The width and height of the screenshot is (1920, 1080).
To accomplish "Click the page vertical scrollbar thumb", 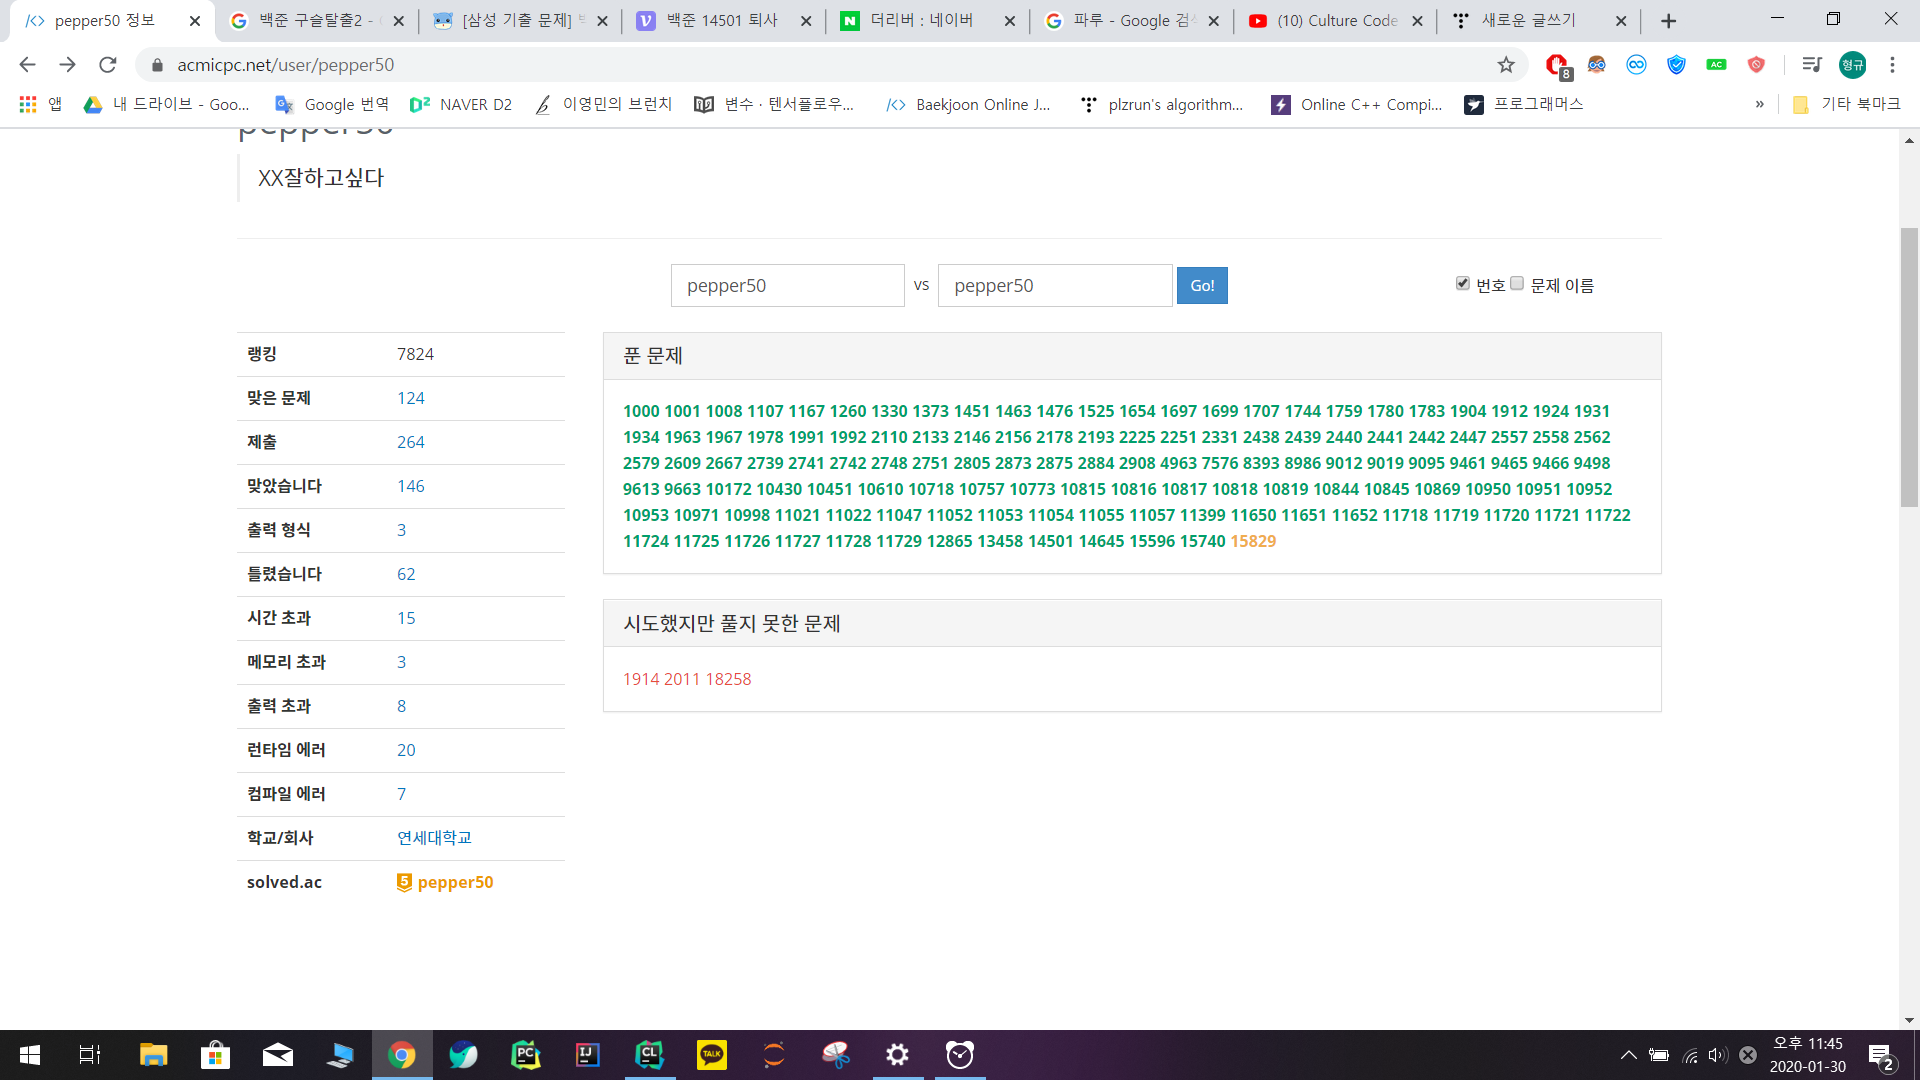I will point(1909,367).
